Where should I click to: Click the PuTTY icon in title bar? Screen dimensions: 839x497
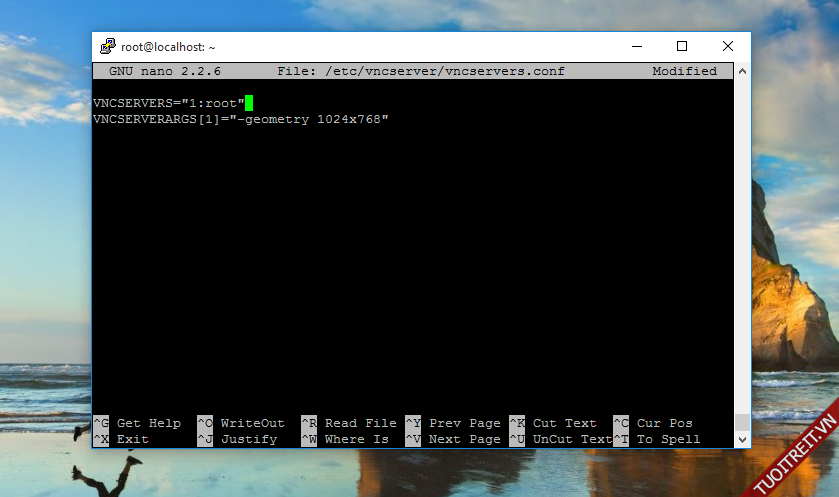(x=107, y=46)
